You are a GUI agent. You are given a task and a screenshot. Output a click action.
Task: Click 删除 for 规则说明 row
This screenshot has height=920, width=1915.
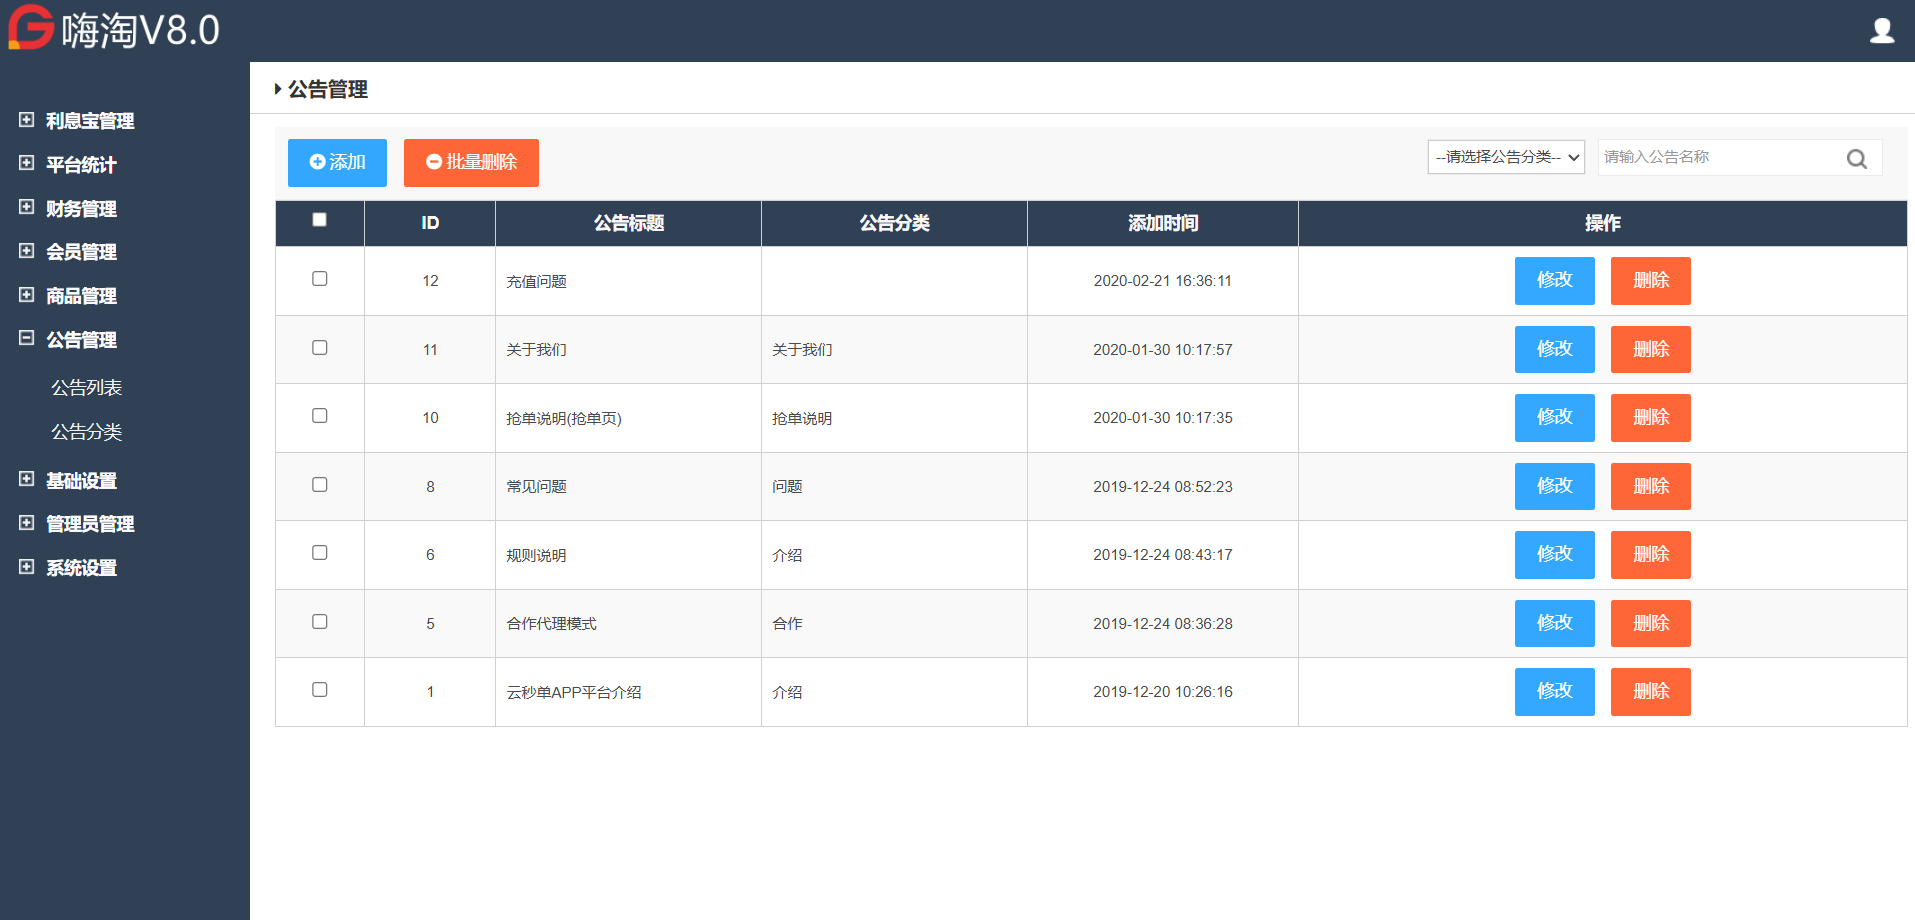(x=1651, y=555)
